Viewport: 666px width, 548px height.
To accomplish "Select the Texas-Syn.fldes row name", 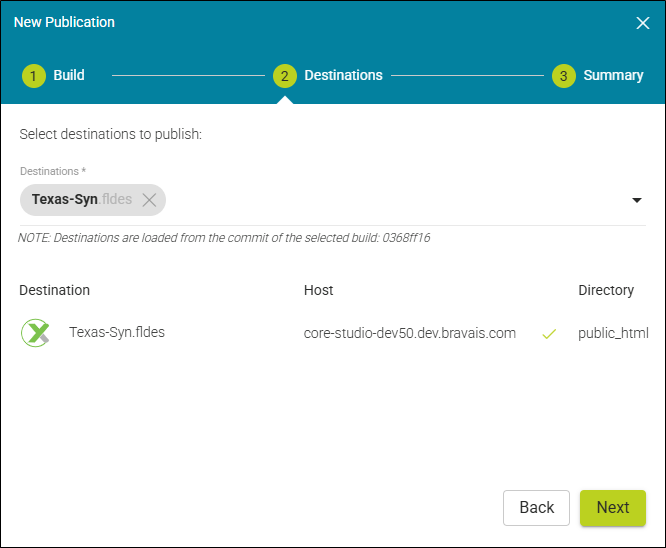I will coord(117,332).
